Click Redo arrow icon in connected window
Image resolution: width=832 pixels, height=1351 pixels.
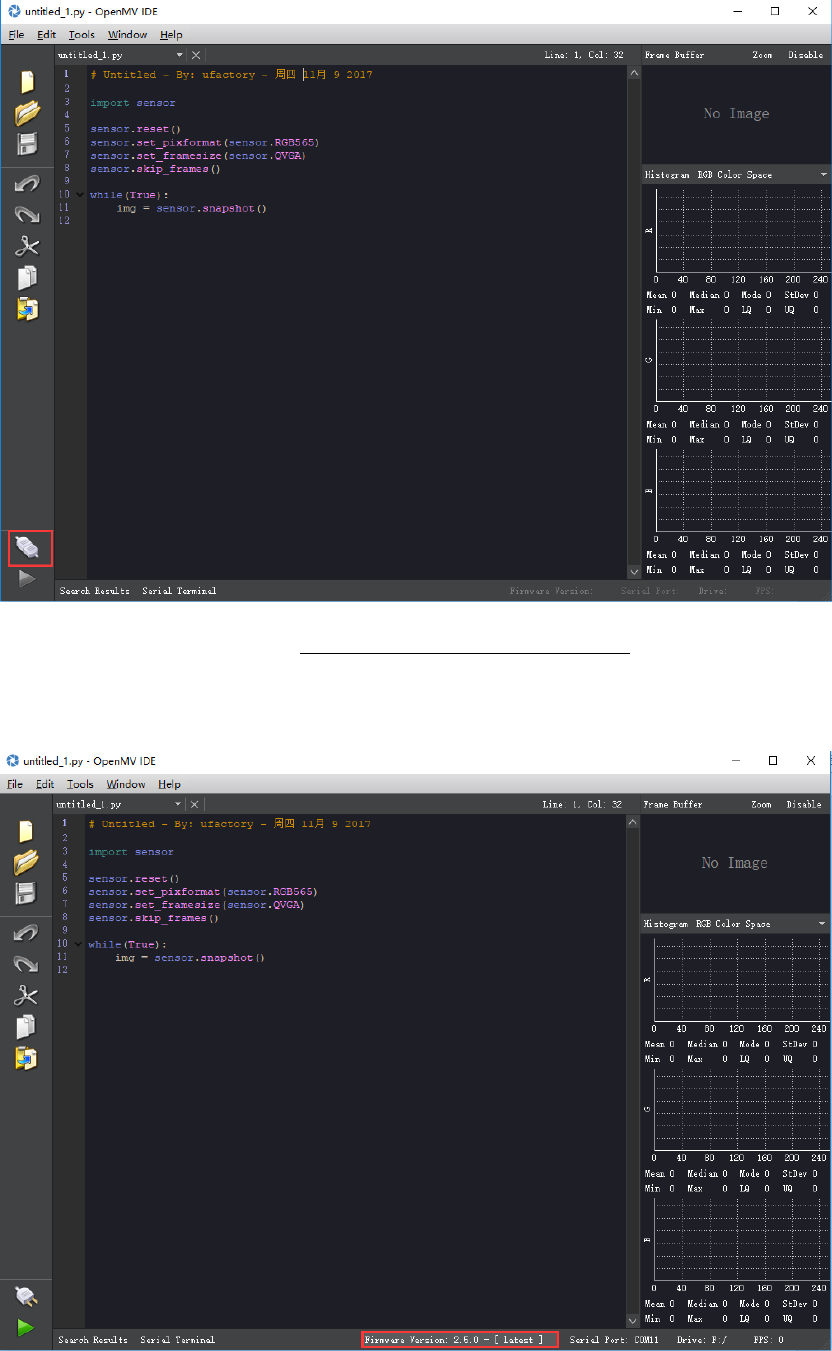point(25,964)
